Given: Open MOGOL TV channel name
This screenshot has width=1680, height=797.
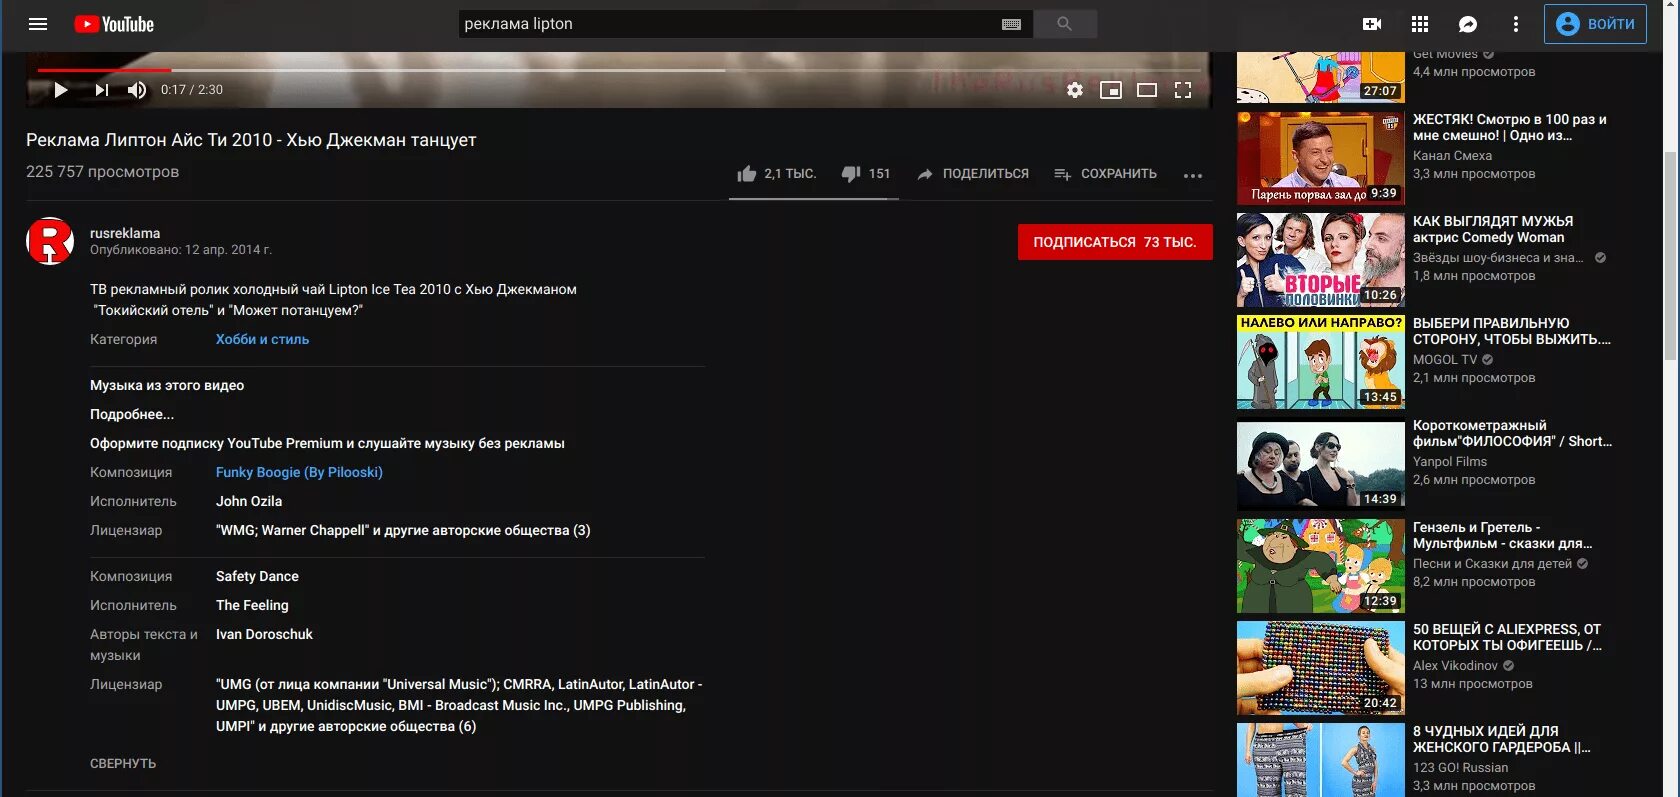Looking at the screenshot, I should pos(1445,359).
